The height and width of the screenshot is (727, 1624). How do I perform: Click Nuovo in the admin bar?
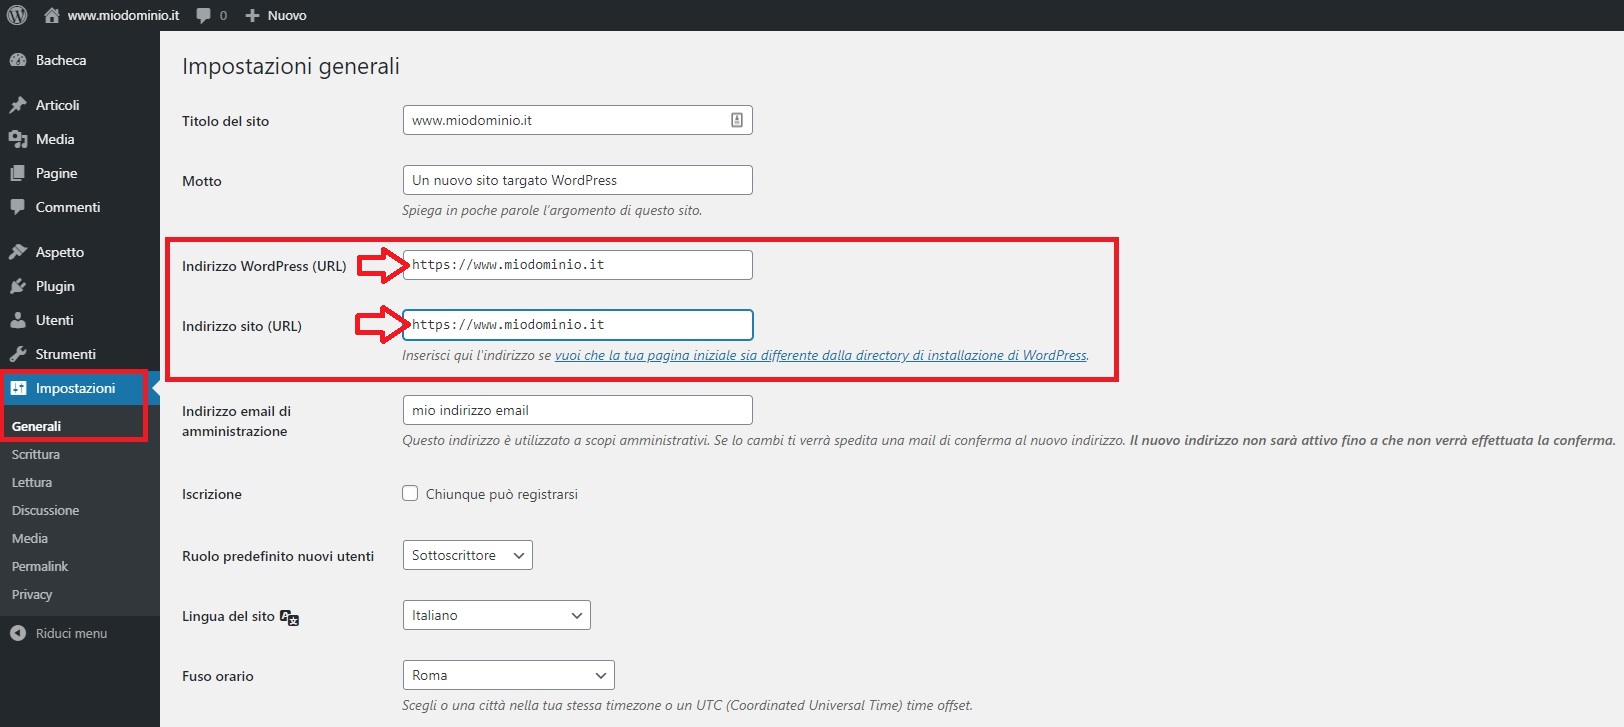[x=287, y=15]
